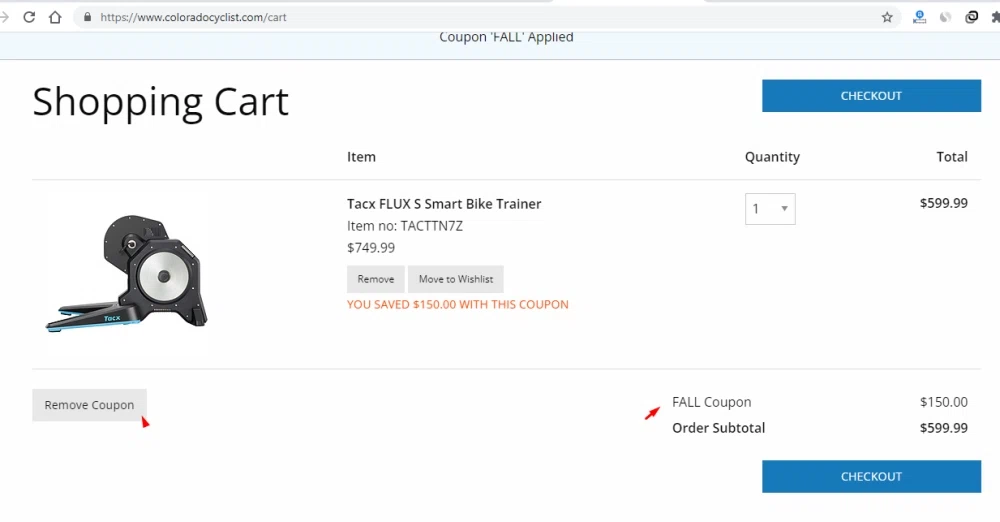Open the blue extension icon in toolbar
1000x522 pixels.
point(919,17)
